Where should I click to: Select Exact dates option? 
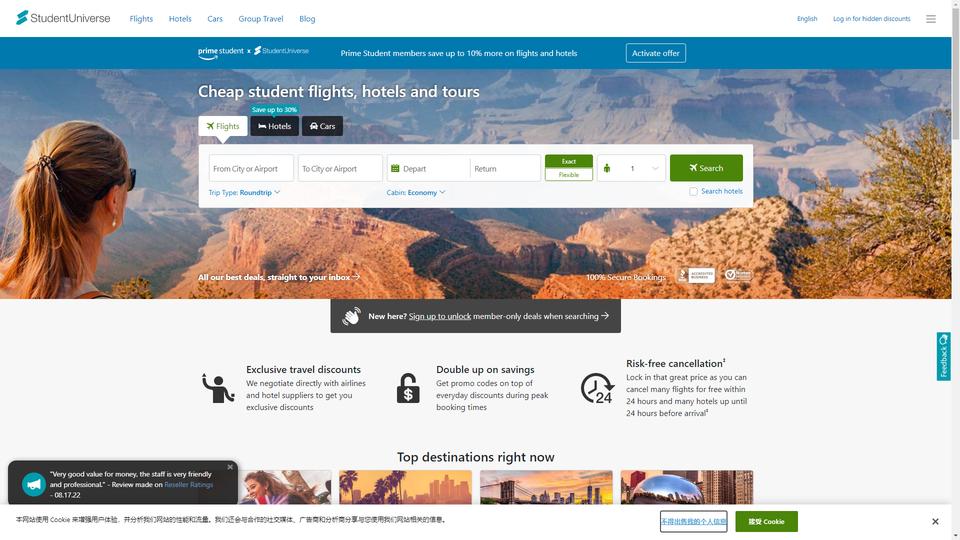tap(569, 161)
